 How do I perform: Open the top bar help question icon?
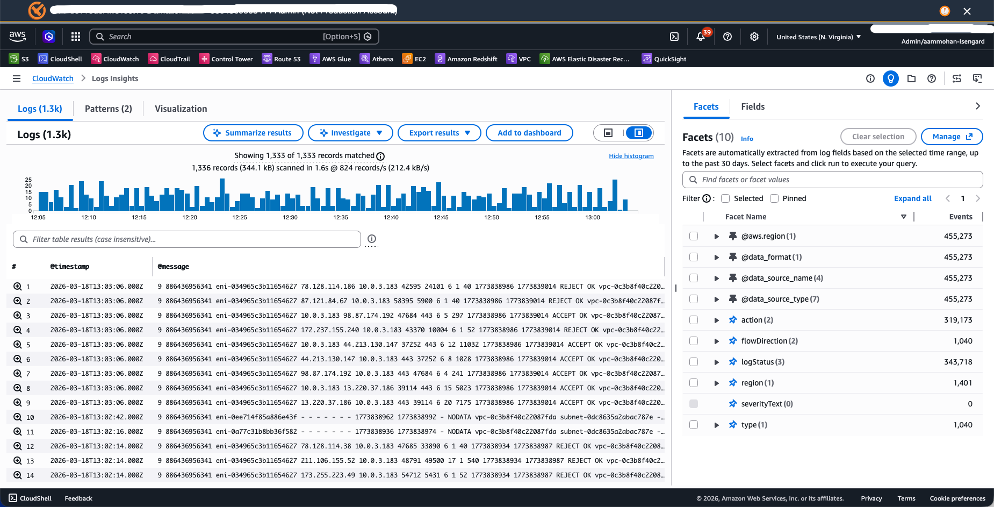click(728, 37)
